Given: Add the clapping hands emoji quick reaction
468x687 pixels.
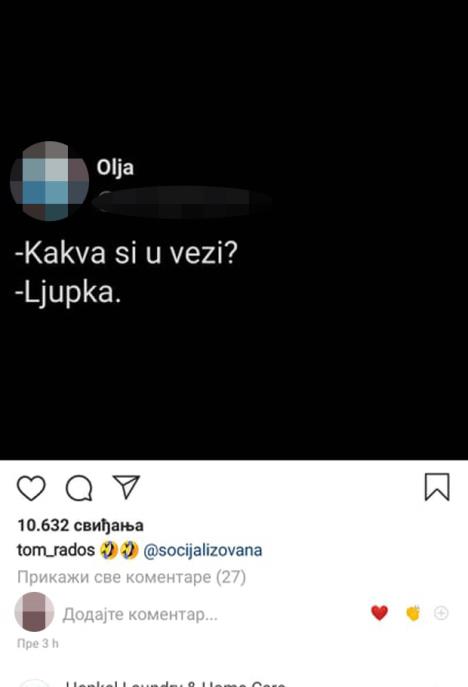Looking at the screenshot, I should pos(413,613).
